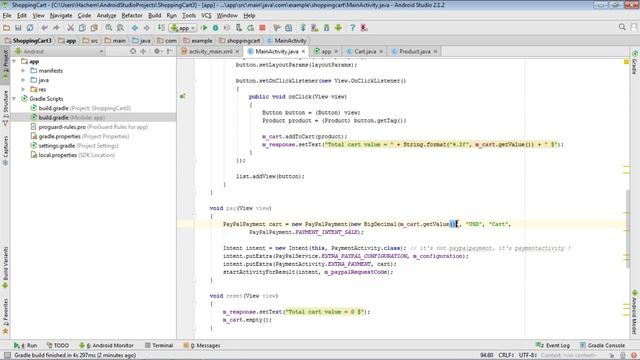Viewport: 640px width, 360px height.
Task: Navigate Forward with the right arrow icon
Action: (147, 28)
